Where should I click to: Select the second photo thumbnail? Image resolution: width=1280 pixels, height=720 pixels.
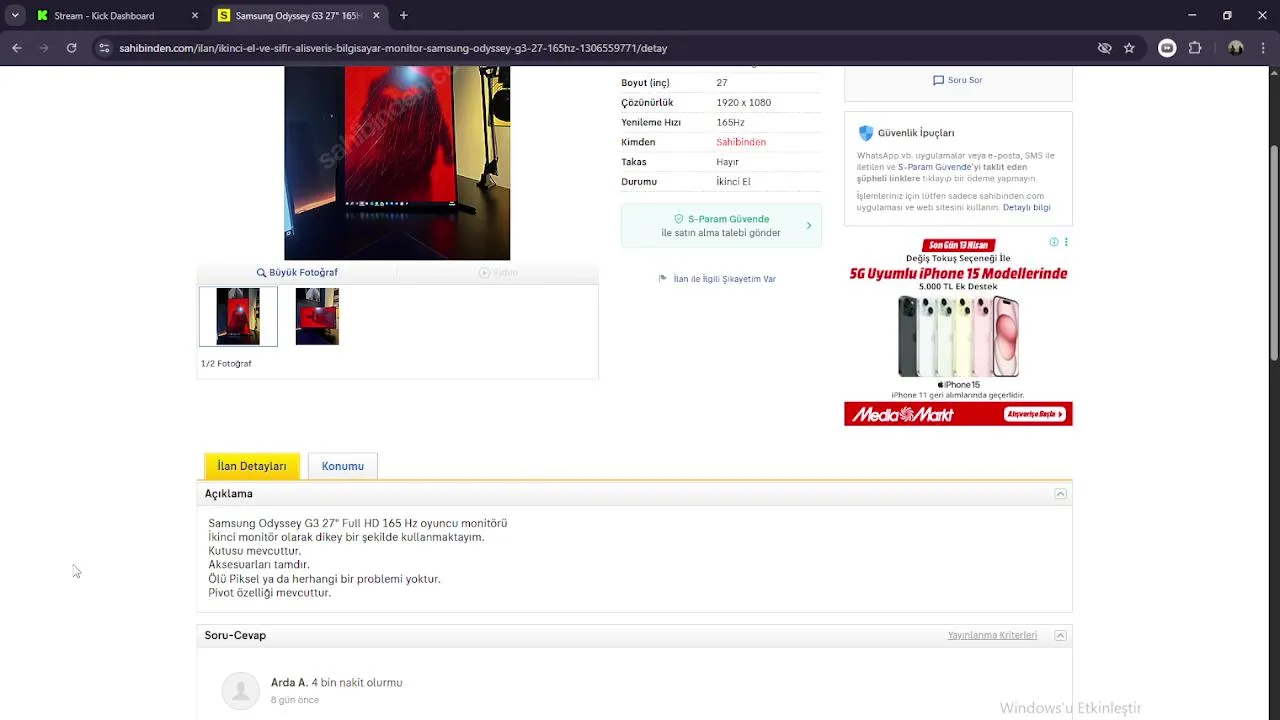point(317,316)
